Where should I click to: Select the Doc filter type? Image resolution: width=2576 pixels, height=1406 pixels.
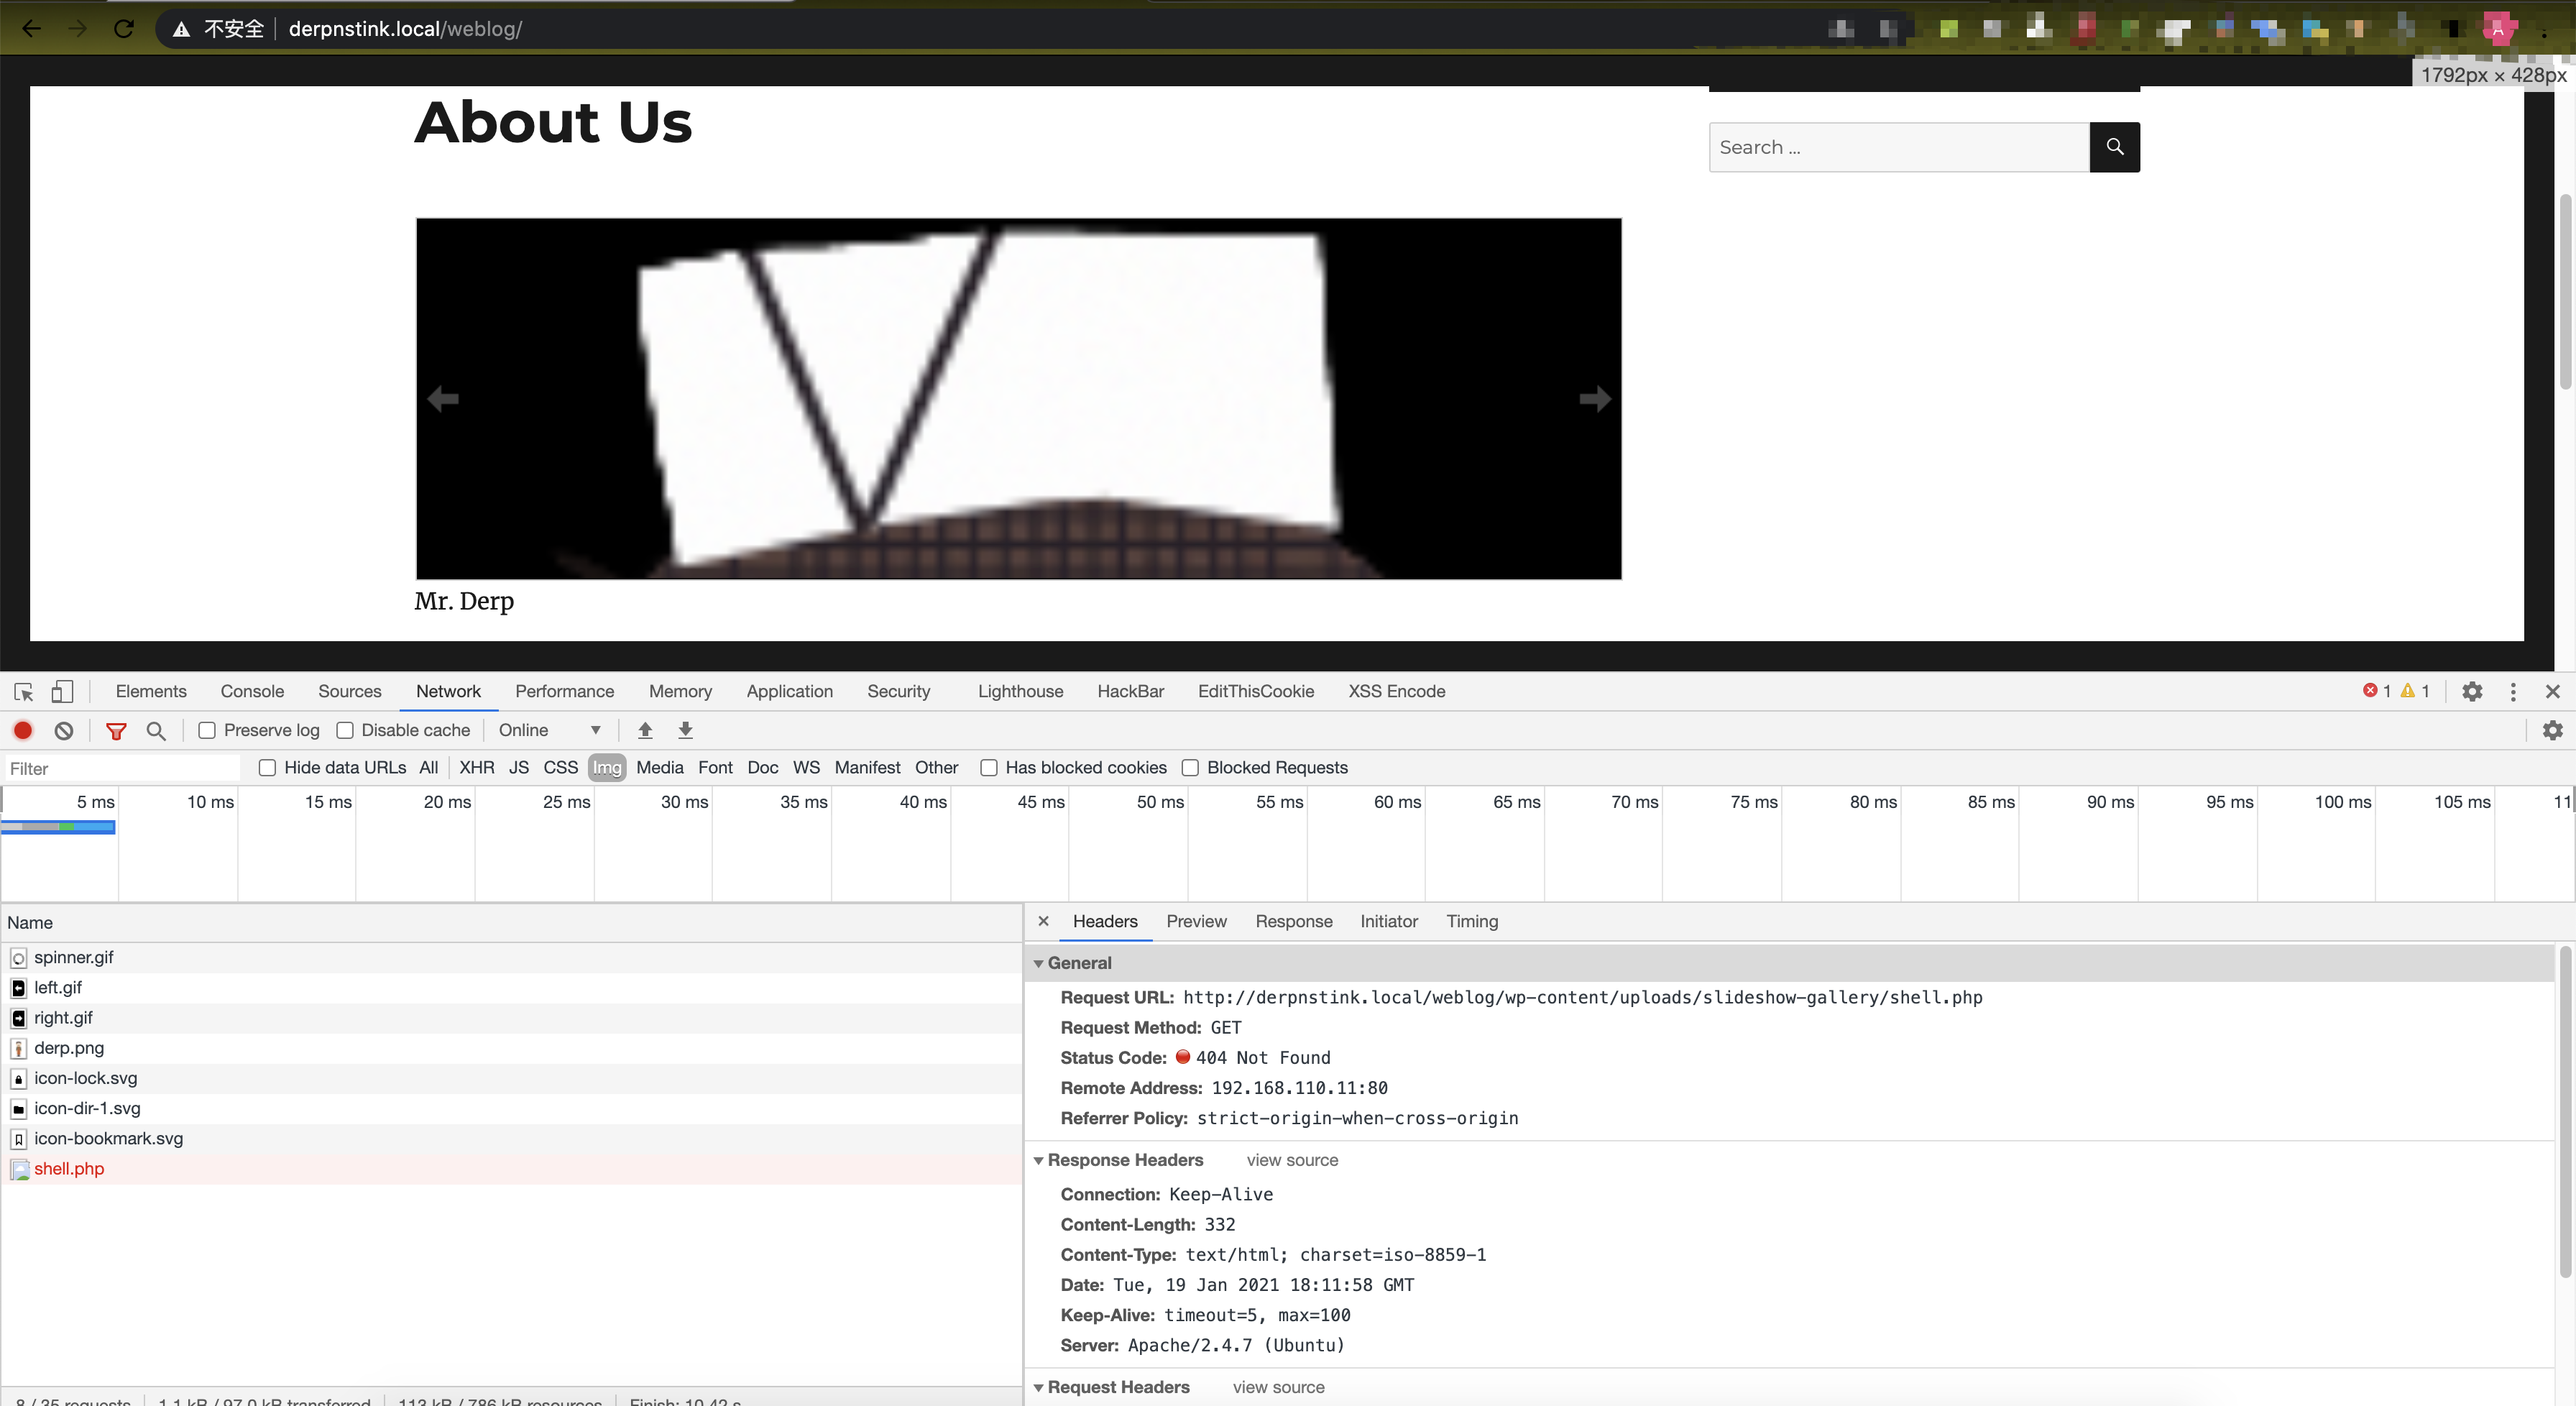point(762,767)
